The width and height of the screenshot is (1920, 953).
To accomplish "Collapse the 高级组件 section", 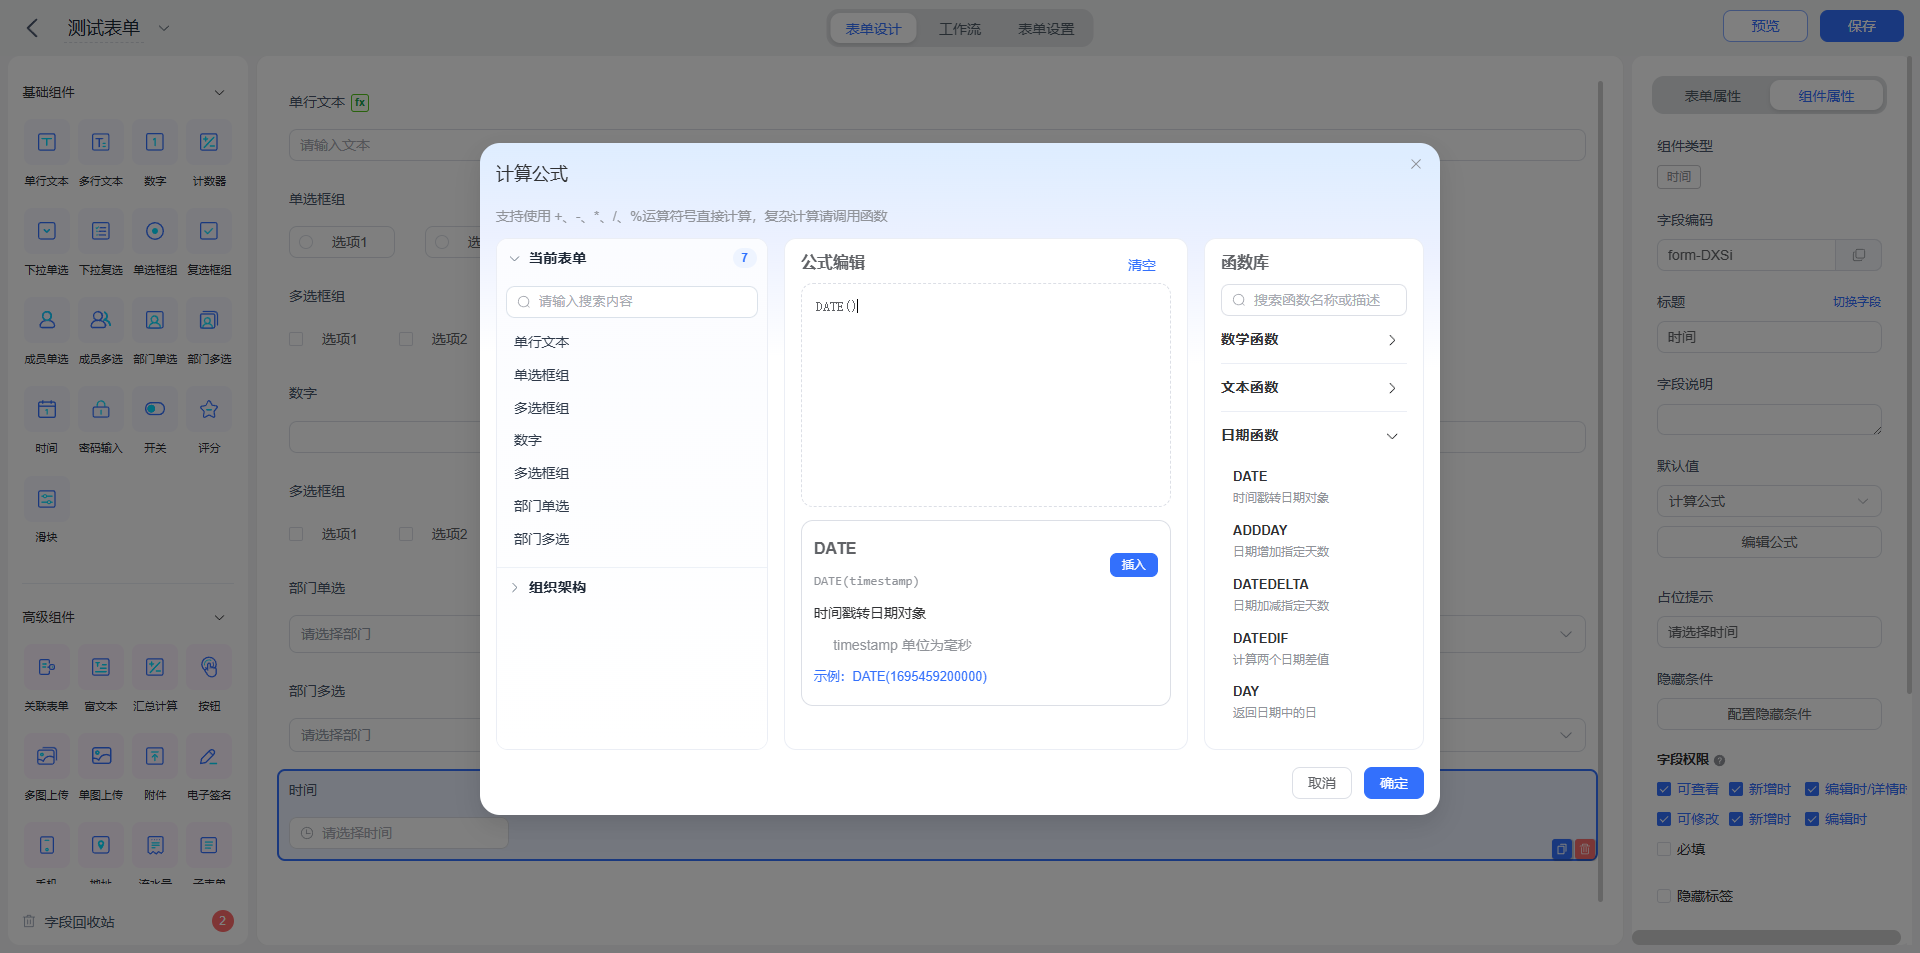I will pos(219,617).
